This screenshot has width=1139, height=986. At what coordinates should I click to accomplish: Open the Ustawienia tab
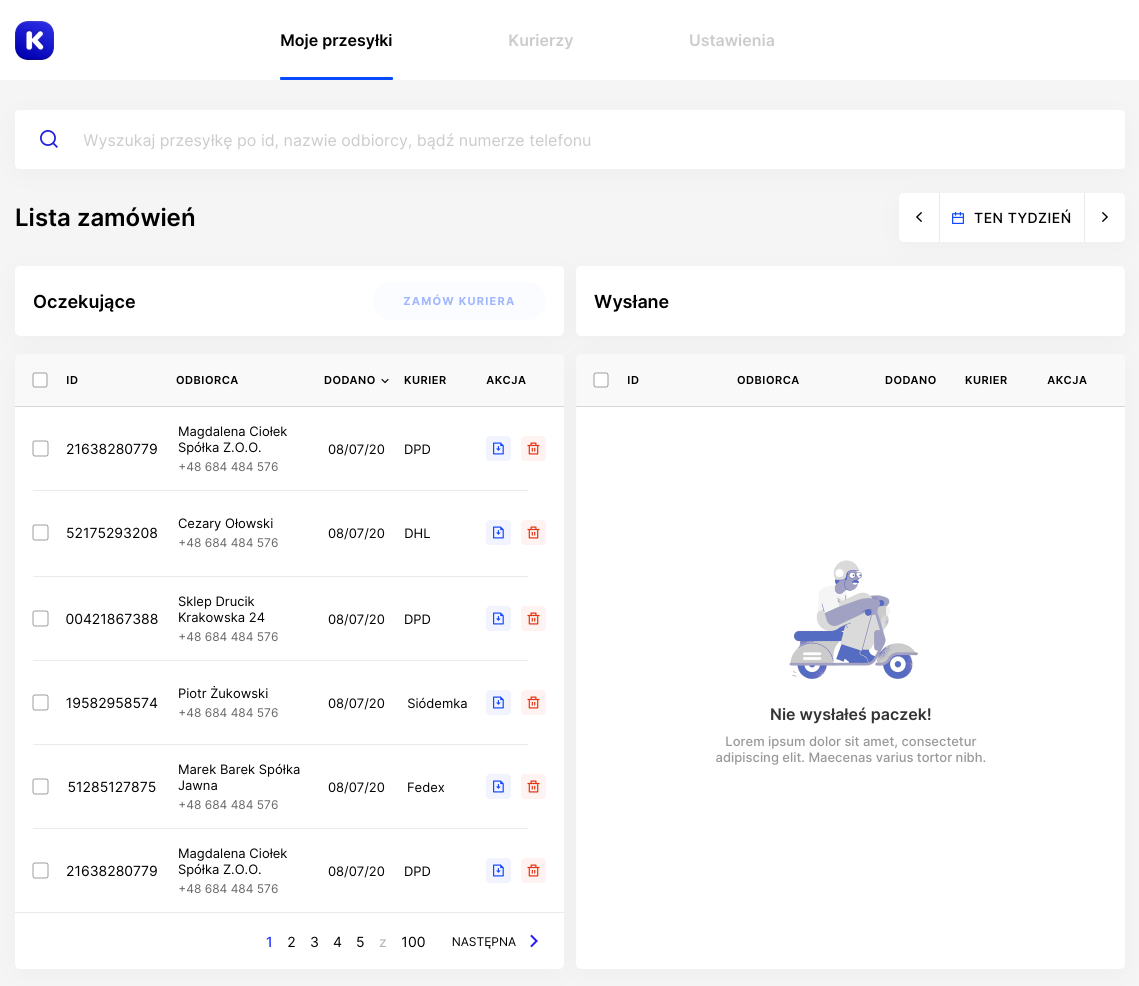[x=731, y=40]
